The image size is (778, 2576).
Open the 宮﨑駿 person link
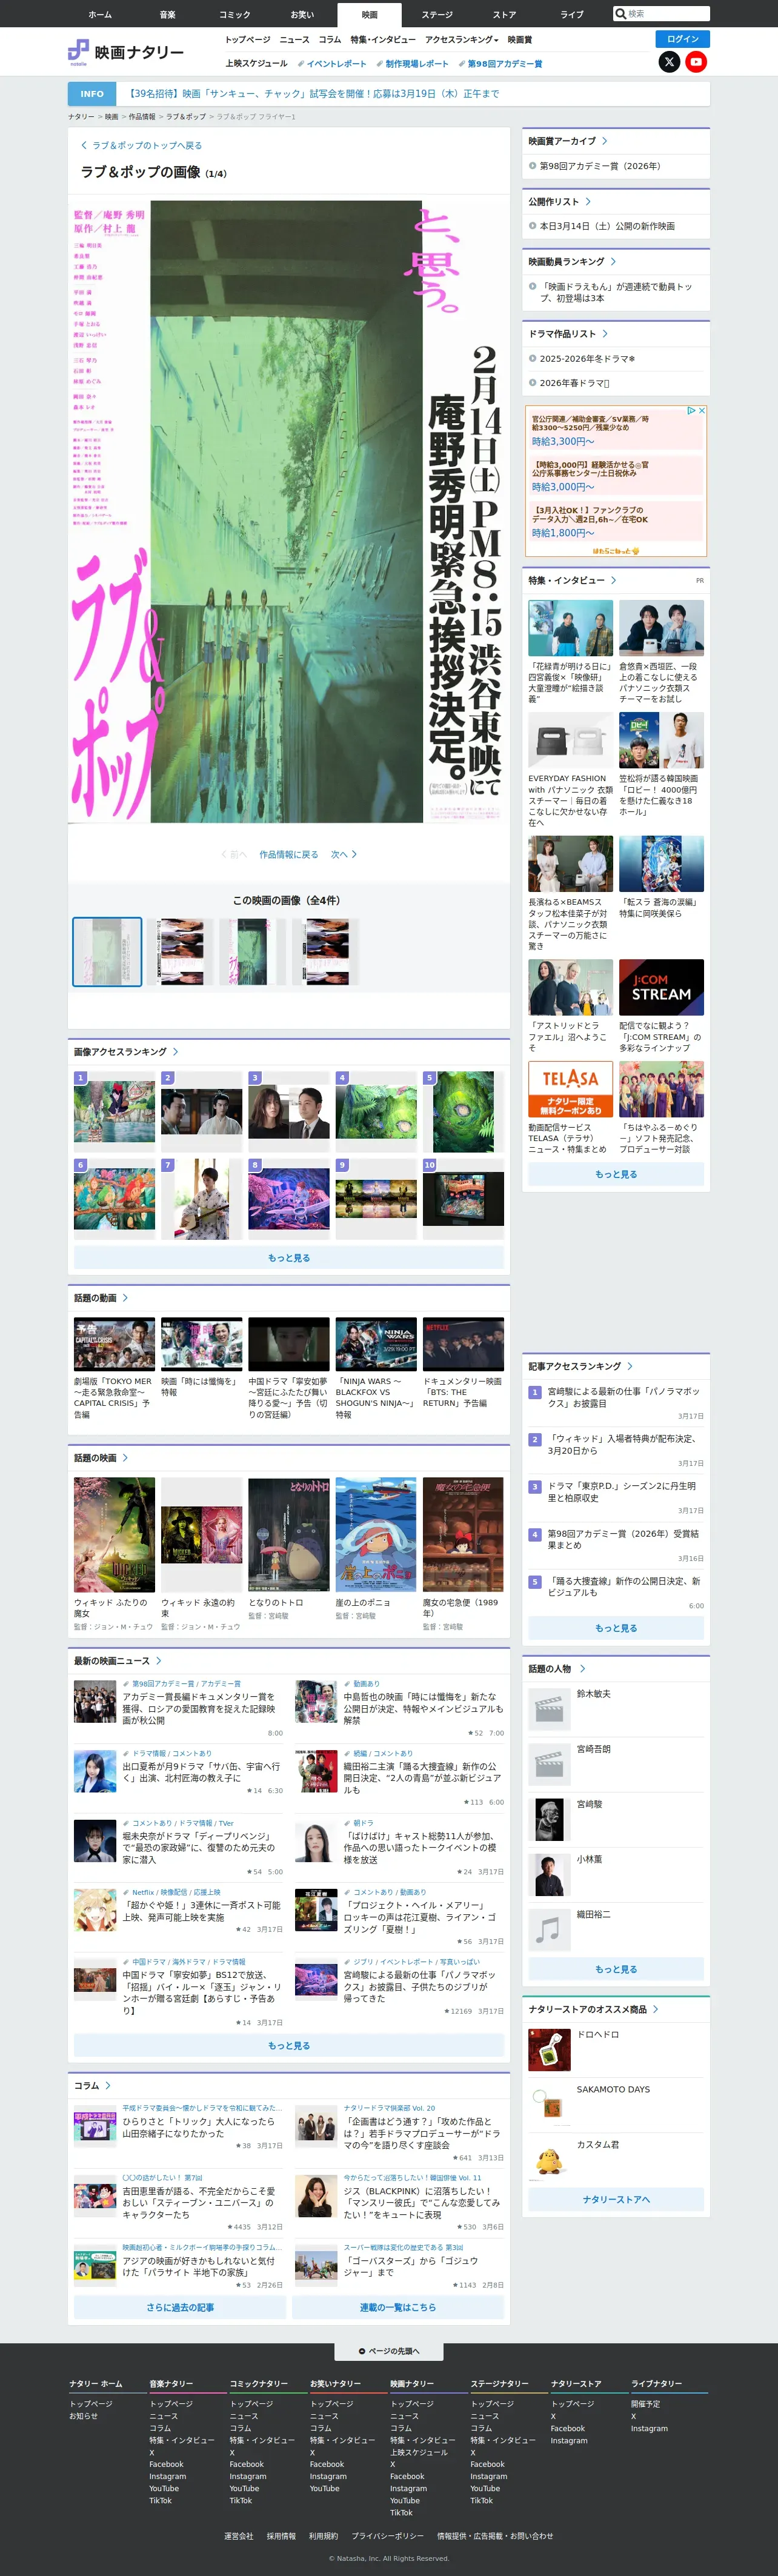click(x=589, y=1804)
